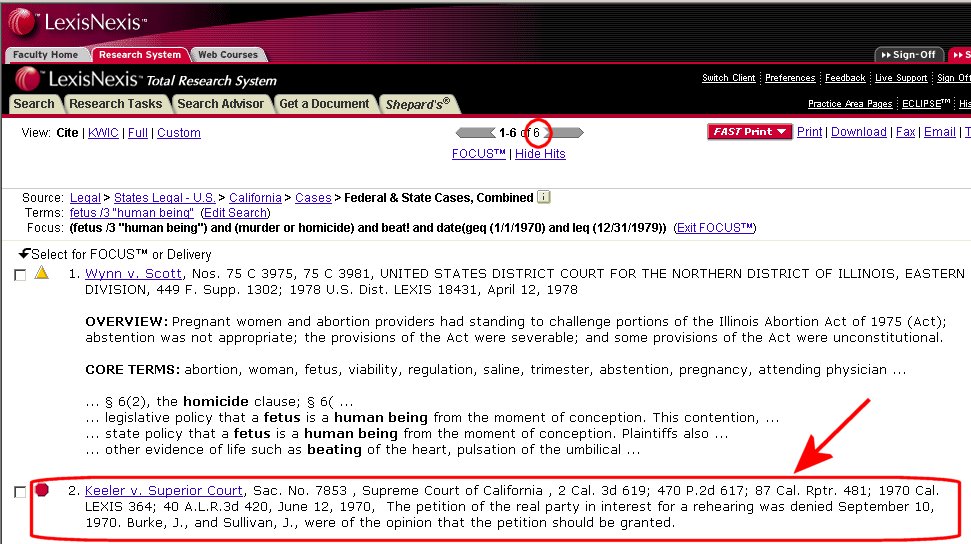Open Feedback link

(x=845, y=77)
